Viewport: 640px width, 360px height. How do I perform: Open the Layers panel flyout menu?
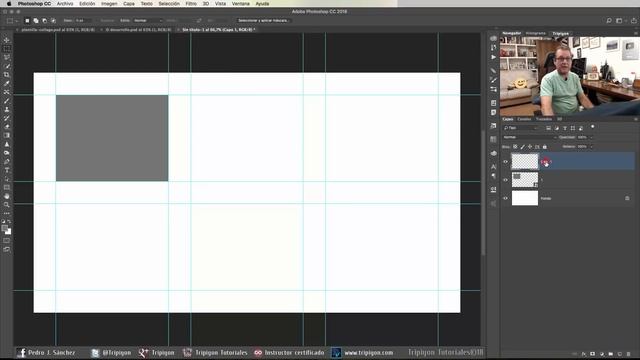click(635, 119)
